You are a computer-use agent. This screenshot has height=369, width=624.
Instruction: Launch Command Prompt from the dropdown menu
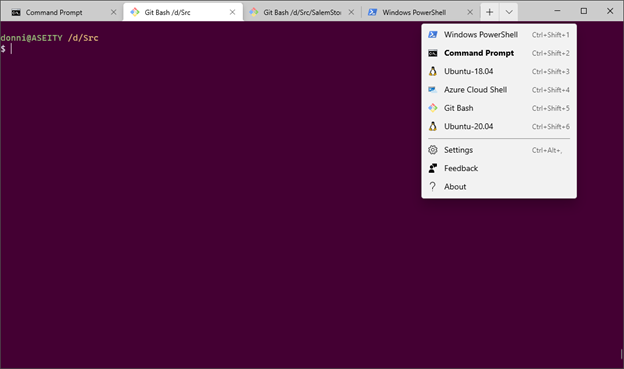point(499,53)
